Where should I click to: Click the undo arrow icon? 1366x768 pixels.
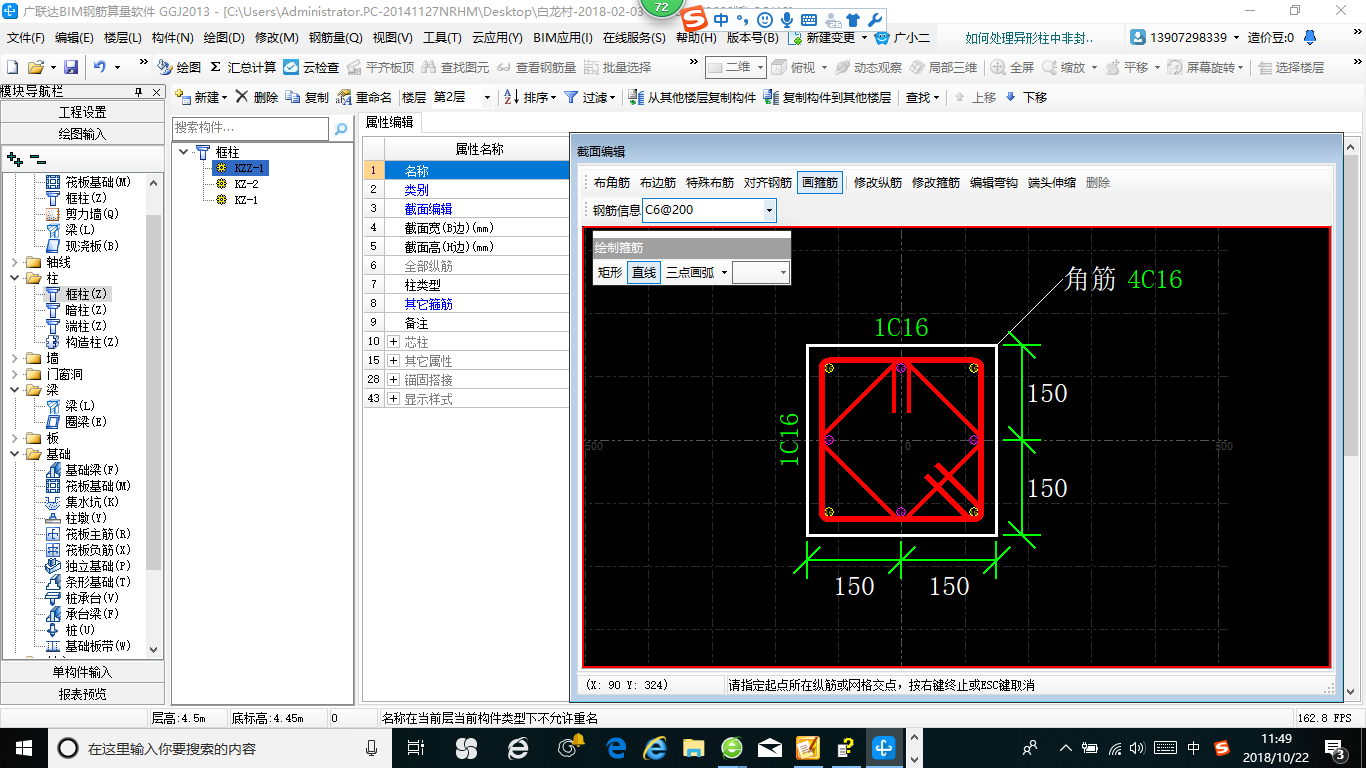[x=100, y=67]
